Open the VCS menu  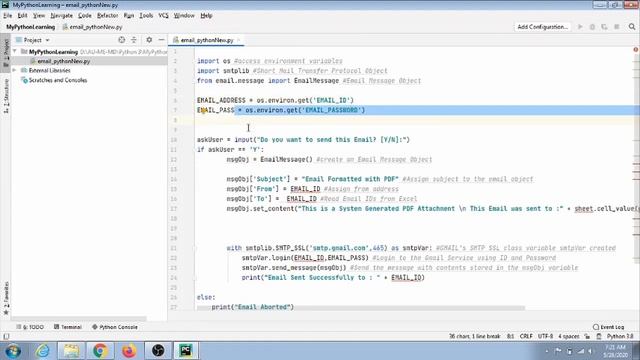(163, 16)
